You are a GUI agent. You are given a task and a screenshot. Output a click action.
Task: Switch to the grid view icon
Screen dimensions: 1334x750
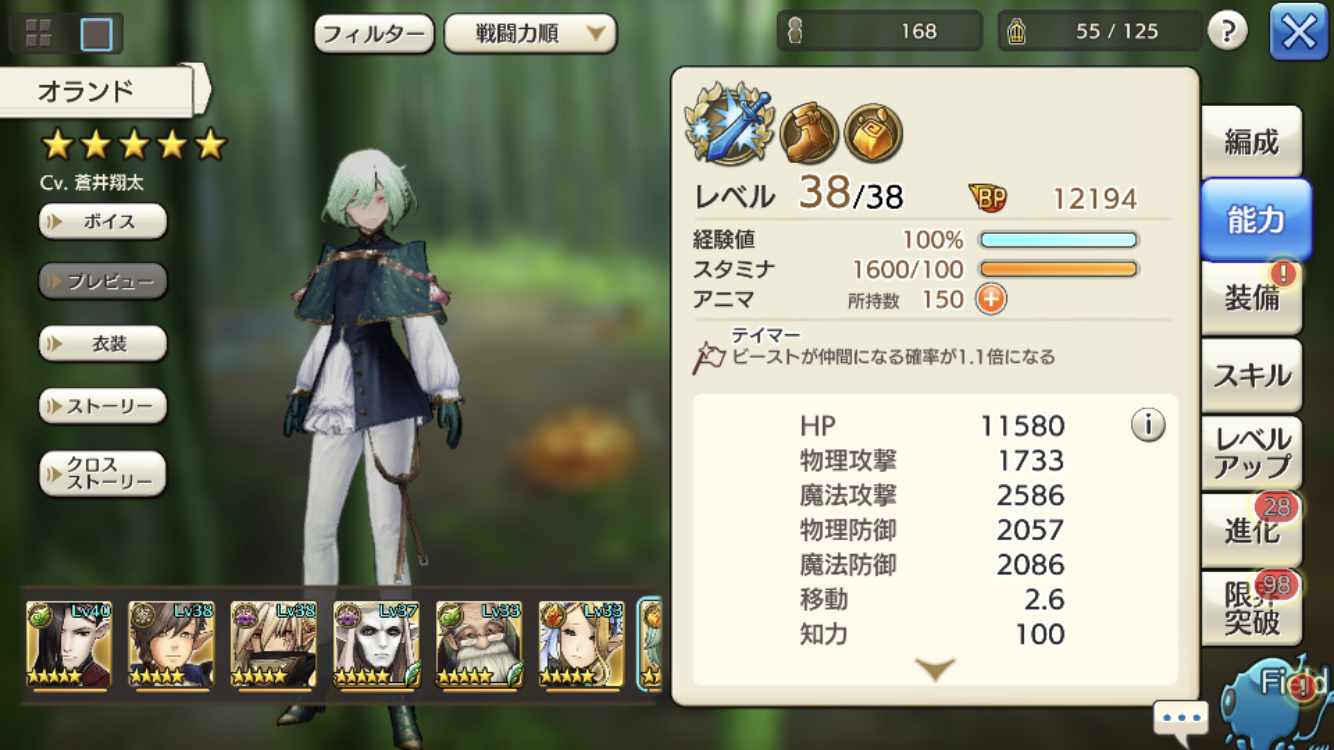pyautogui.click(x=39, y=34)
